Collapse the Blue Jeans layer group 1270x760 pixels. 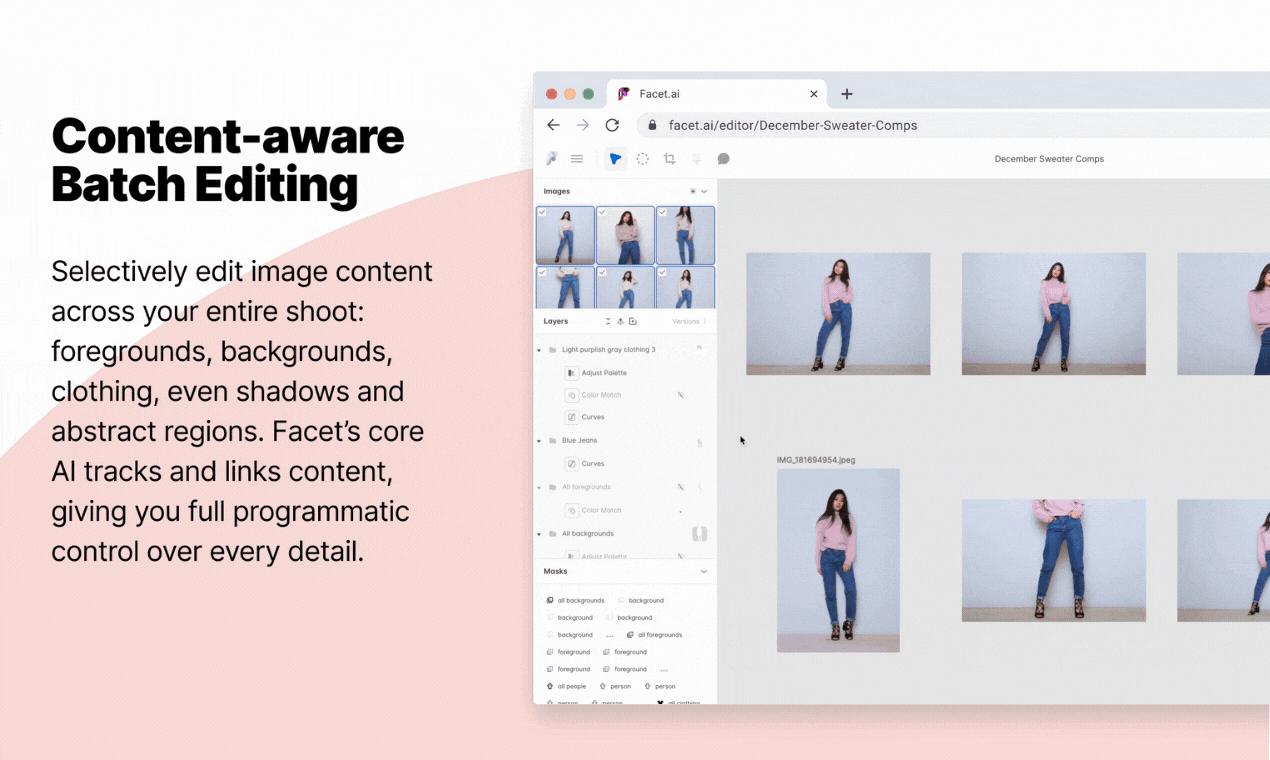click(540, 441)
